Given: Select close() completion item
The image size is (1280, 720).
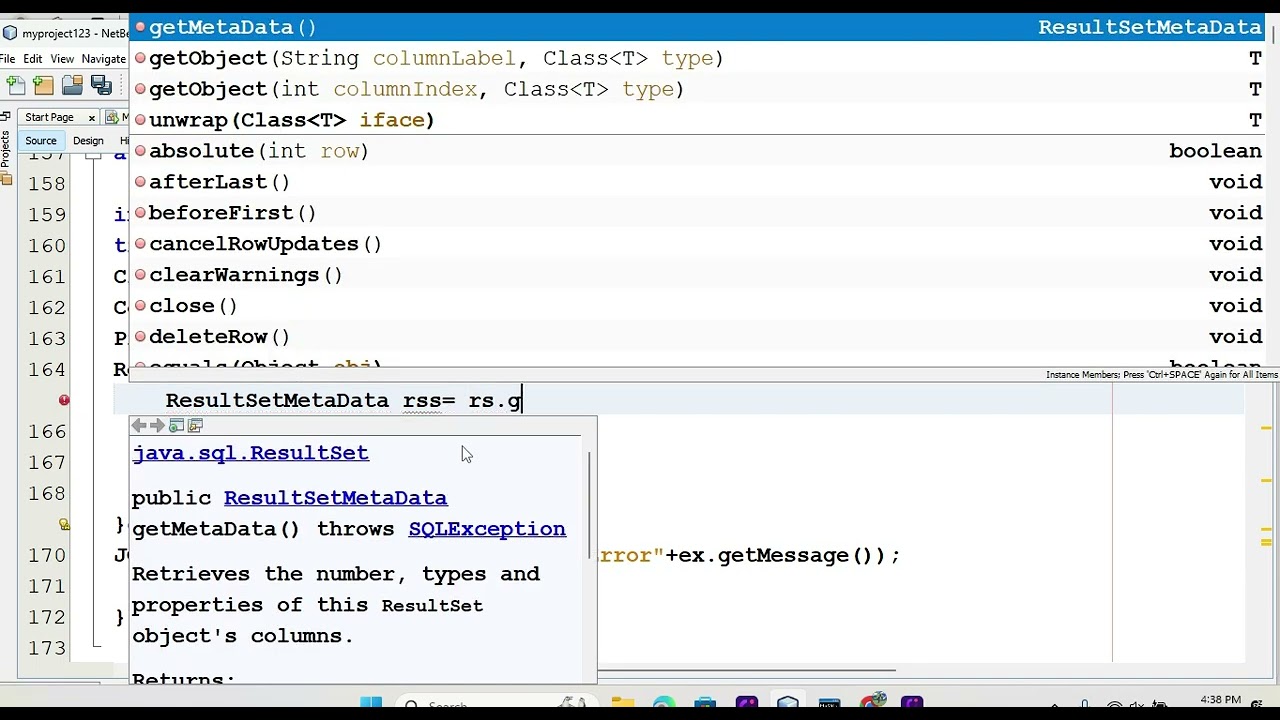Looking at the screenshot, I should click(699, 306).
